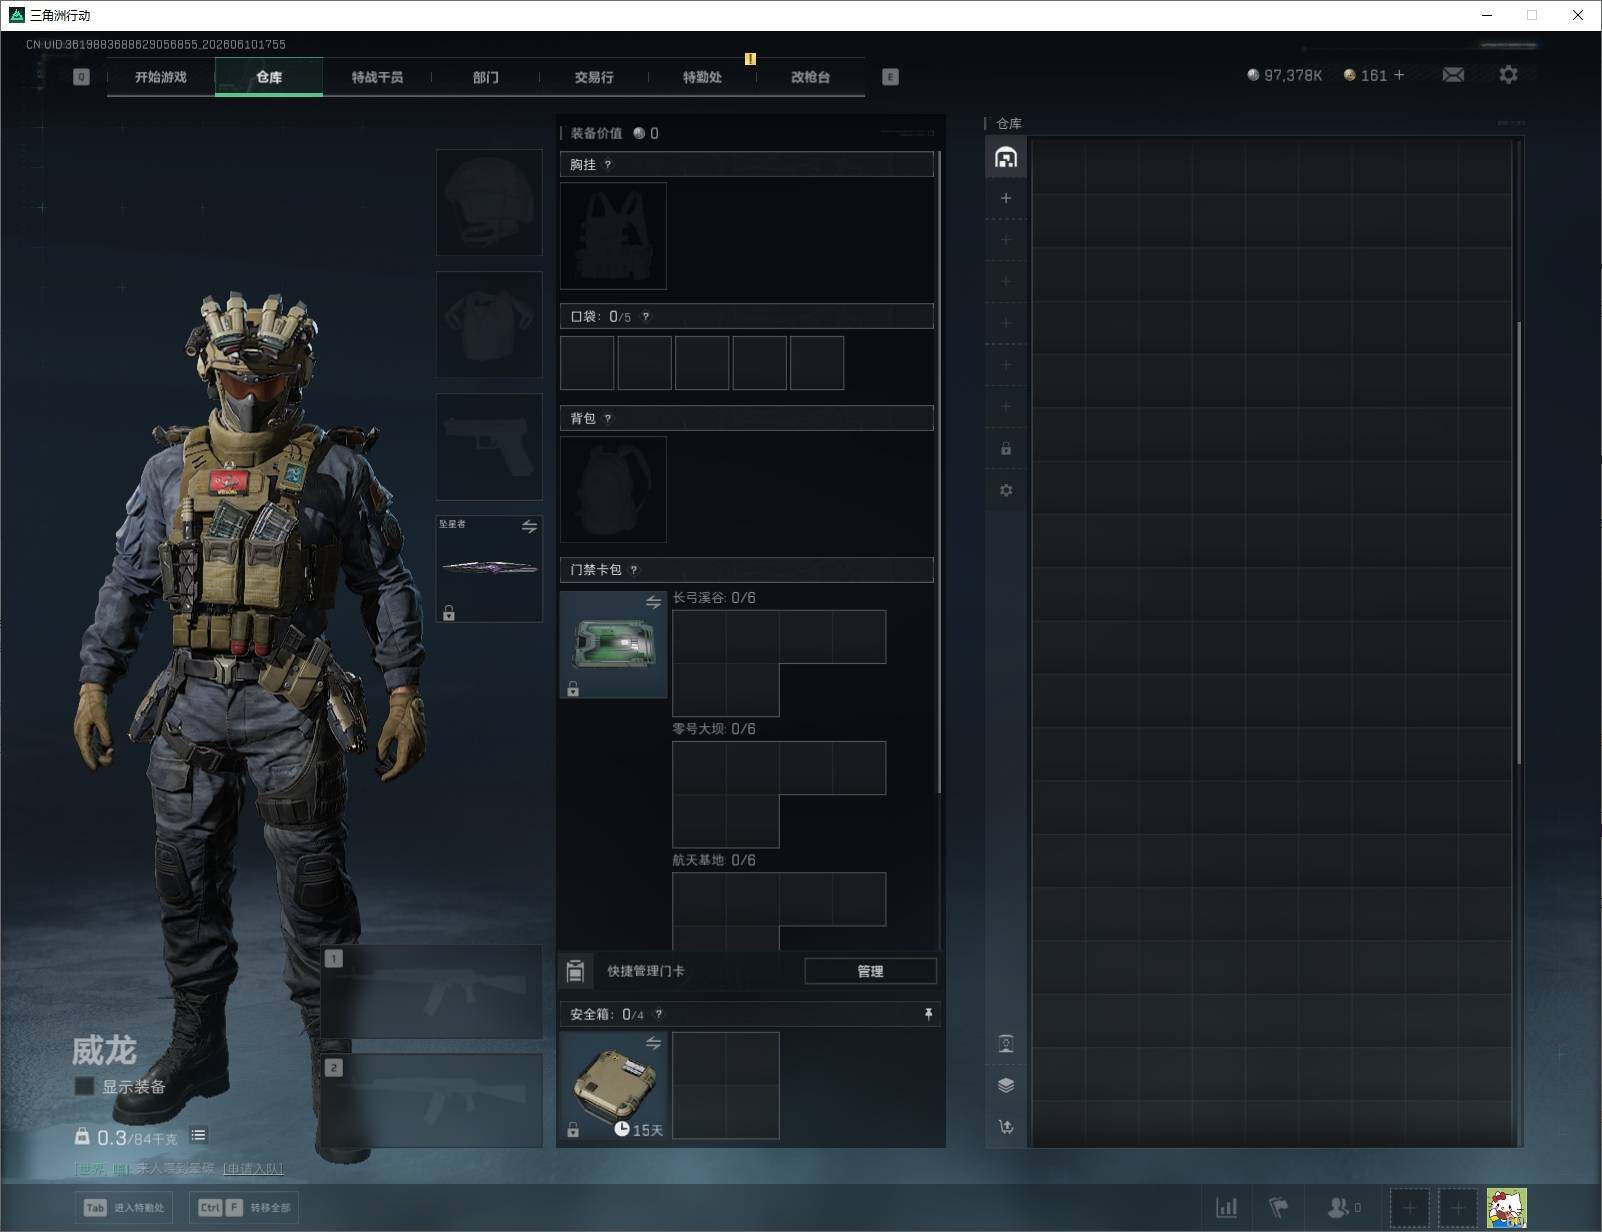Click the warehouse grid scrollbar
1602x1232 pixels.
click(x=1519, y=543)
